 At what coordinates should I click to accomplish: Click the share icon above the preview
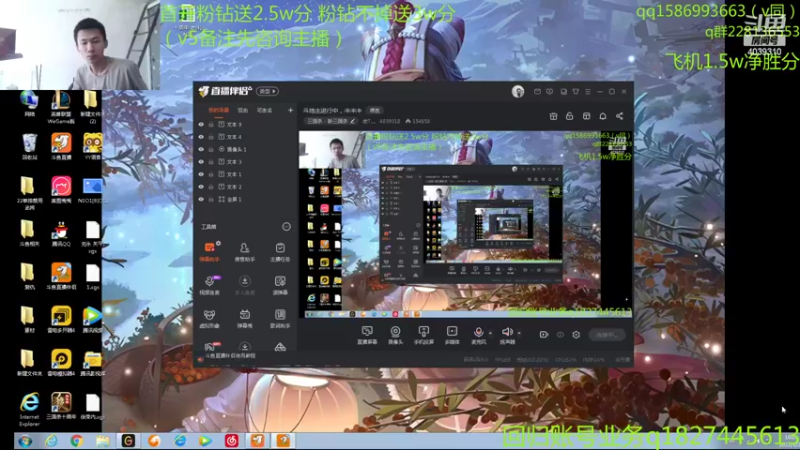coord(619,116)
